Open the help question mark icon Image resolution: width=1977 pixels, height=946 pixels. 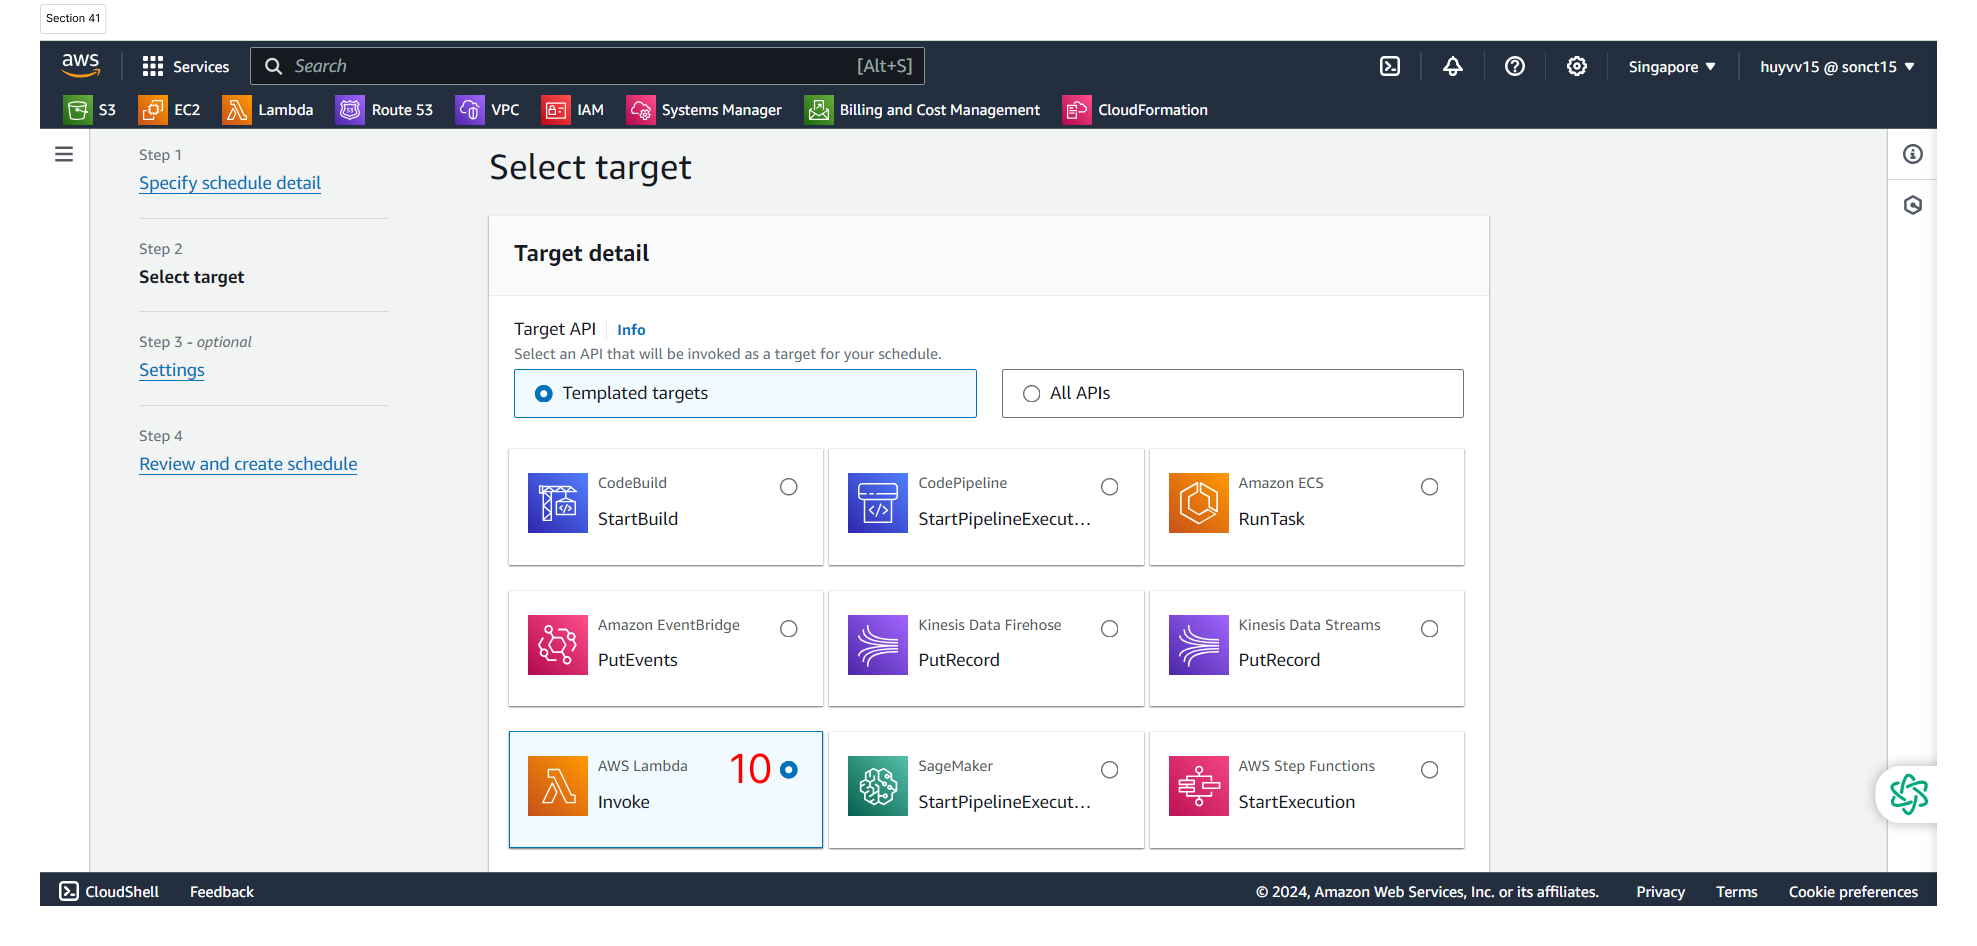click(x=1515, y=66)
